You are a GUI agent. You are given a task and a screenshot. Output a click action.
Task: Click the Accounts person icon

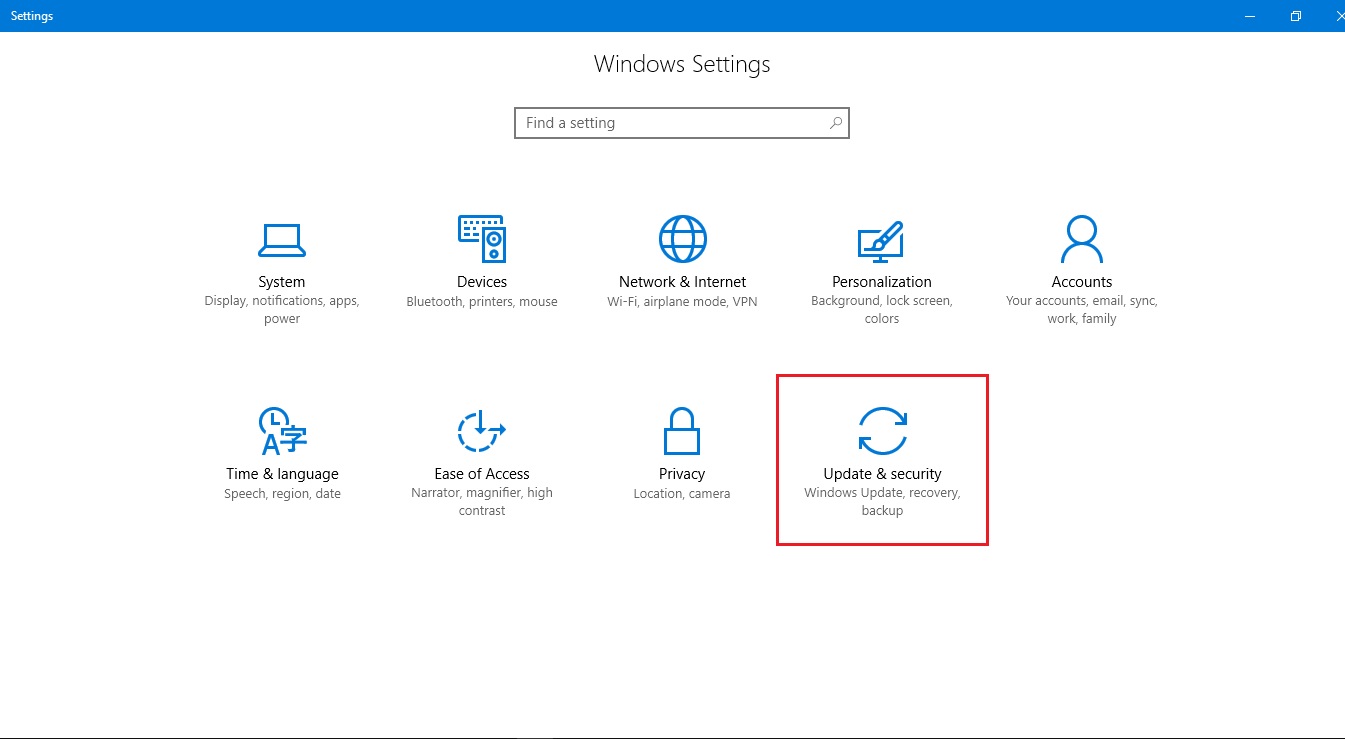click(x=1081, y=239)
